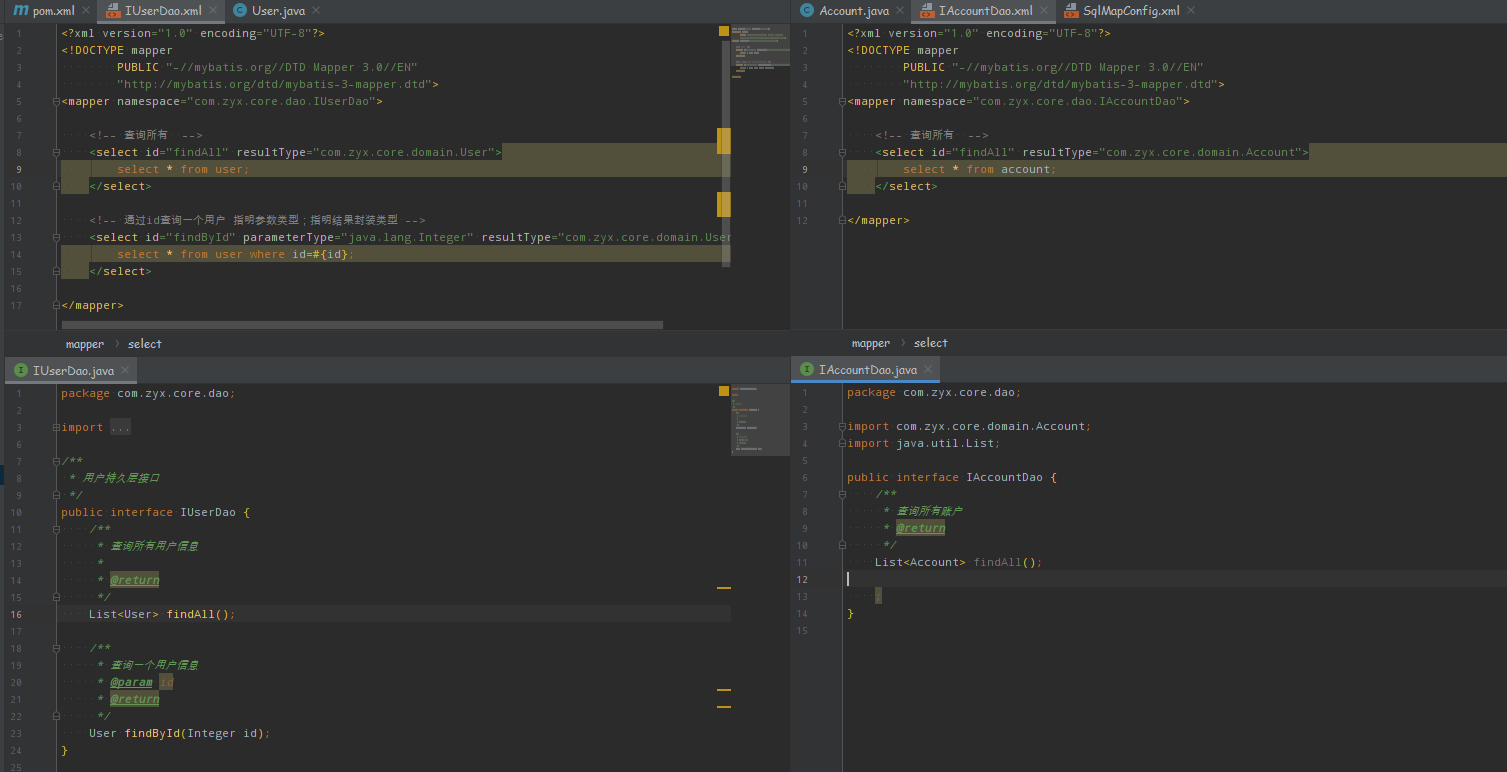Click the warning stripe mark beside @param line in IUserDao.java
The image size is (1507, 772).
pyautogui.click(x=724, y=690)
